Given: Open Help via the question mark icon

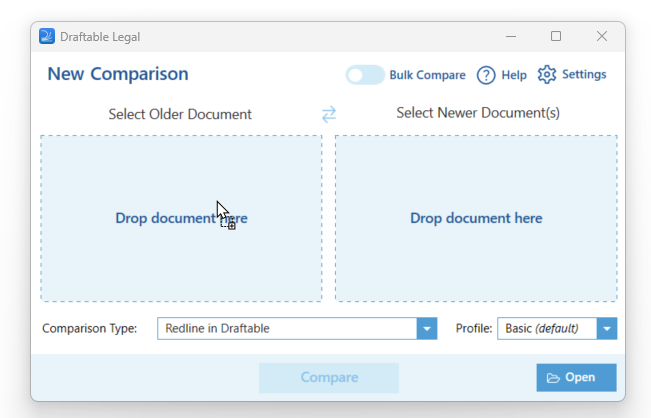Looking at the screenshot, I should [486, 75].
